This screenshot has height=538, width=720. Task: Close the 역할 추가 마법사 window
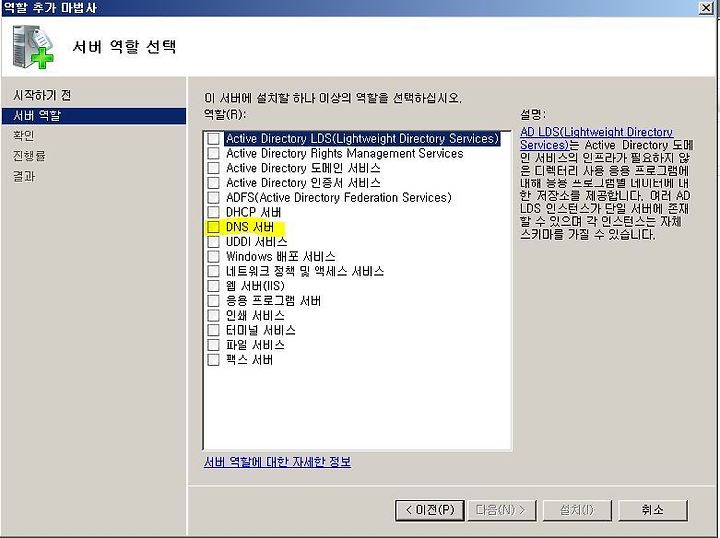(x=706, y=8)
